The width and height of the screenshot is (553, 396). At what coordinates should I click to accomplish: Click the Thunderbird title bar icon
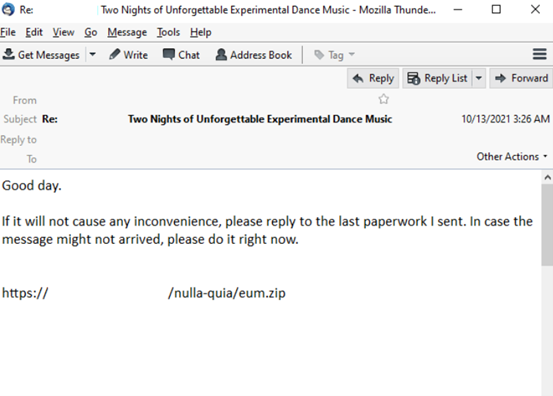8,10
